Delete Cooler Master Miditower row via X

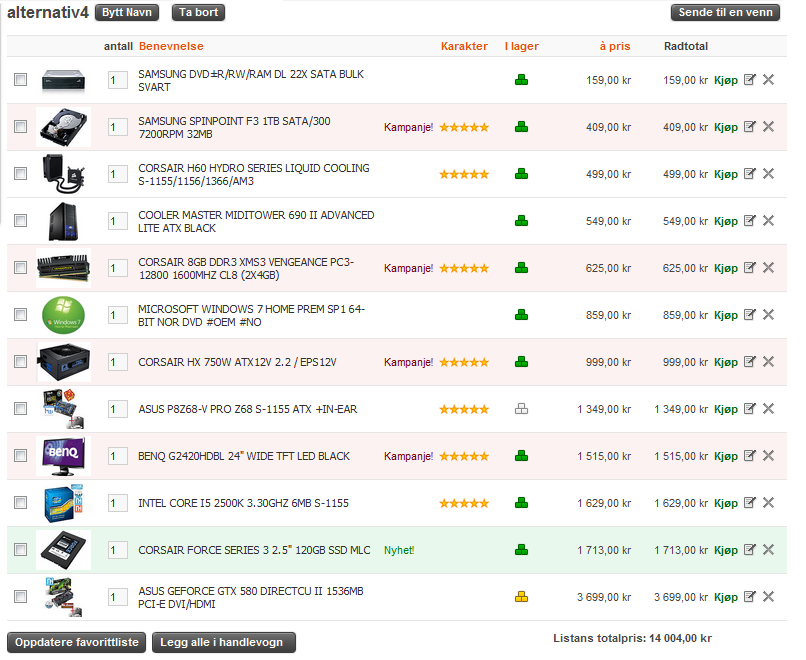768,221
